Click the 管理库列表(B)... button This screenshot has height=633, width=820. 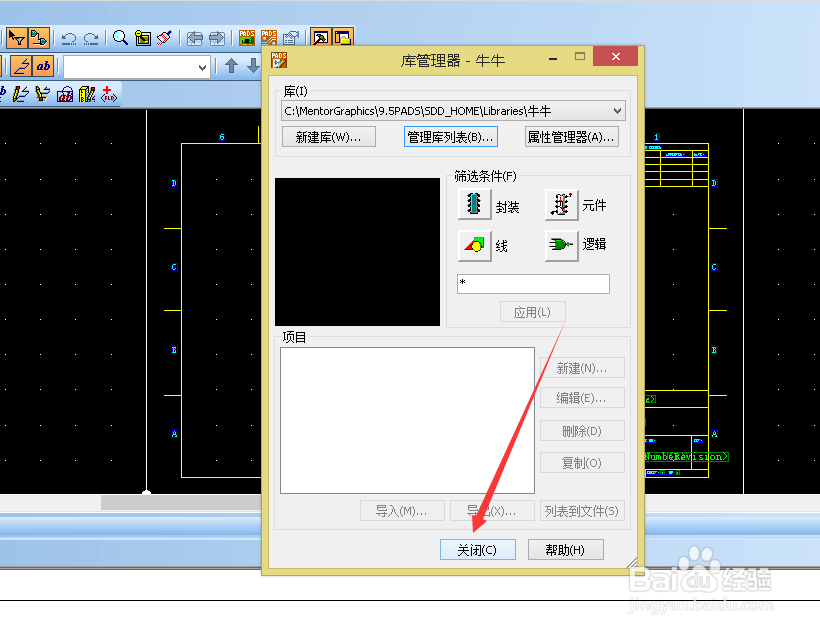tap(450, 137)
